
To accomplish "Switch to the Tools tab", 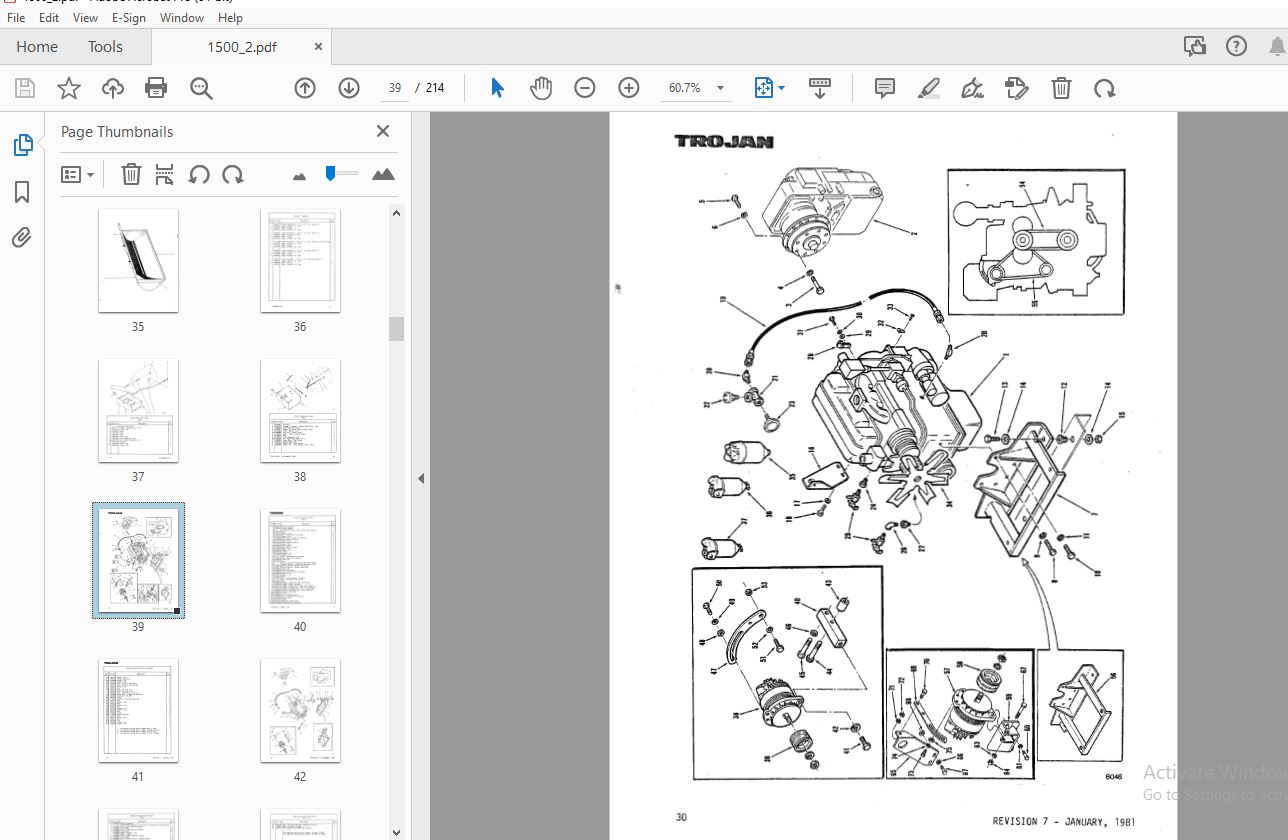I will pos(105,47).
